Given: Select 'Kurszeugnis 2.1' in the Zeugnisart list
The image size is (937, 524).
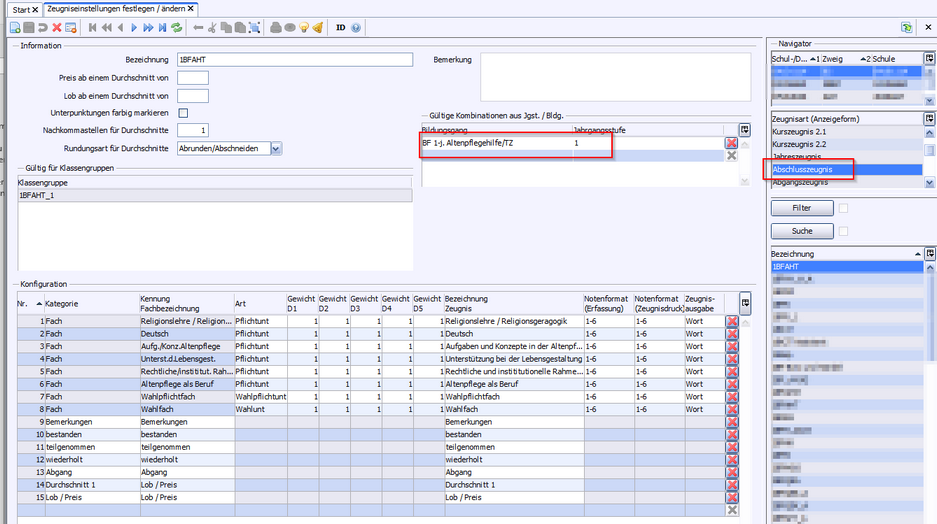Looking at the screenshot, I should point(798,131).
